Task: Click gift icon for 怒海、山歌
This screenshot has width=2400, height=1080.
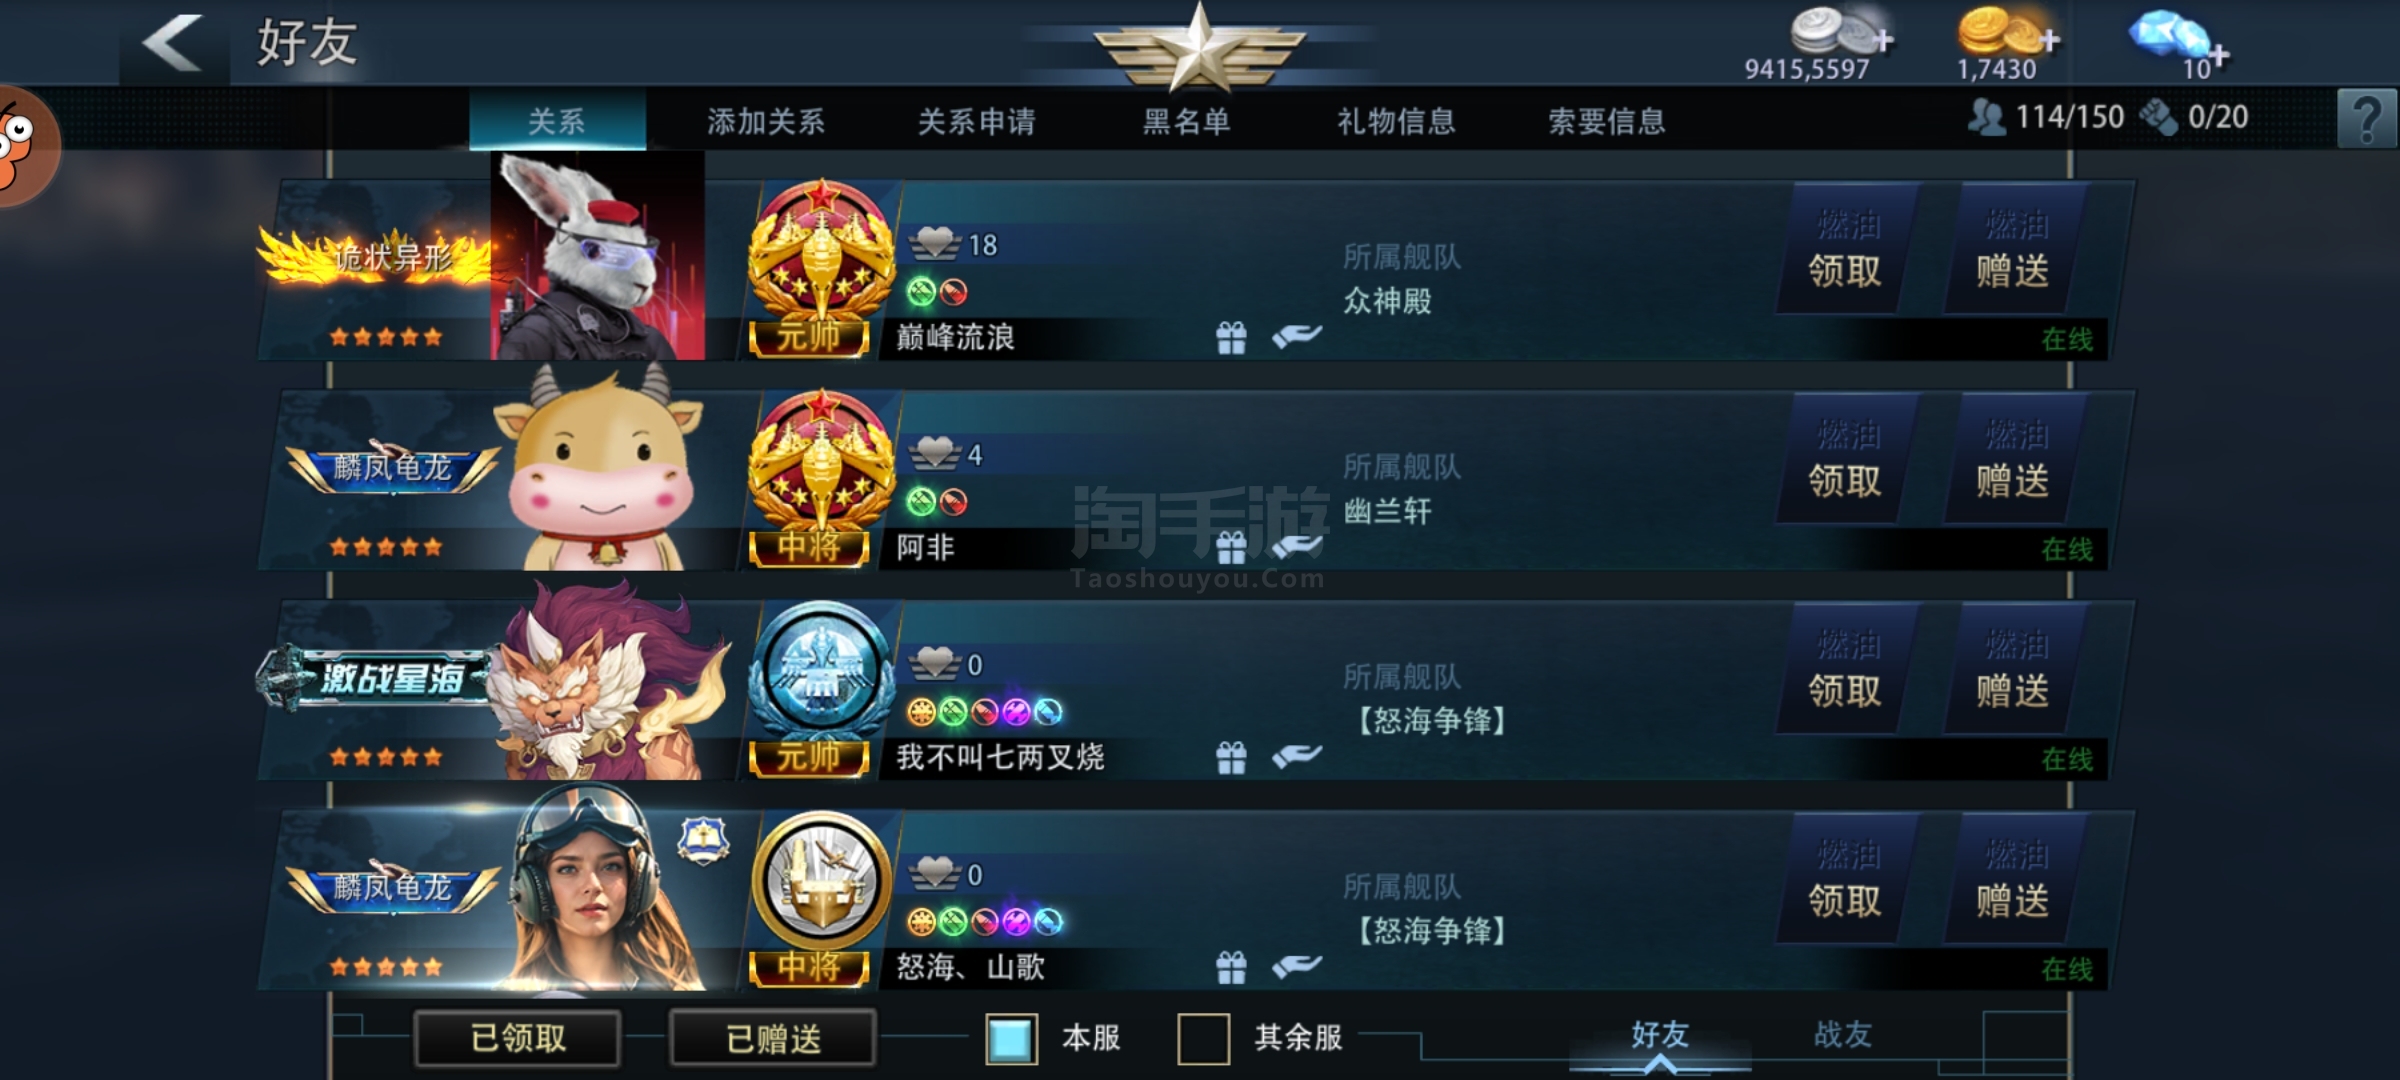Action: pyautogui.click(x=1231, y=967)
